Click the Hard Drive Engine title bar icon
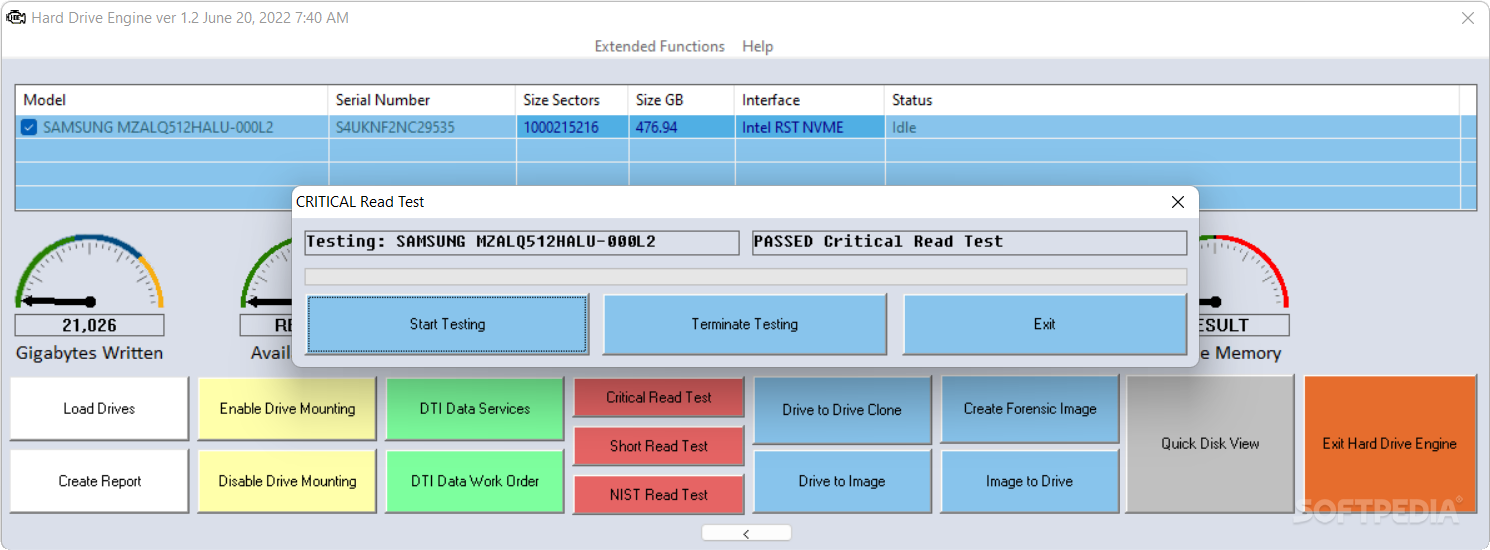 (x=16, y=18)
